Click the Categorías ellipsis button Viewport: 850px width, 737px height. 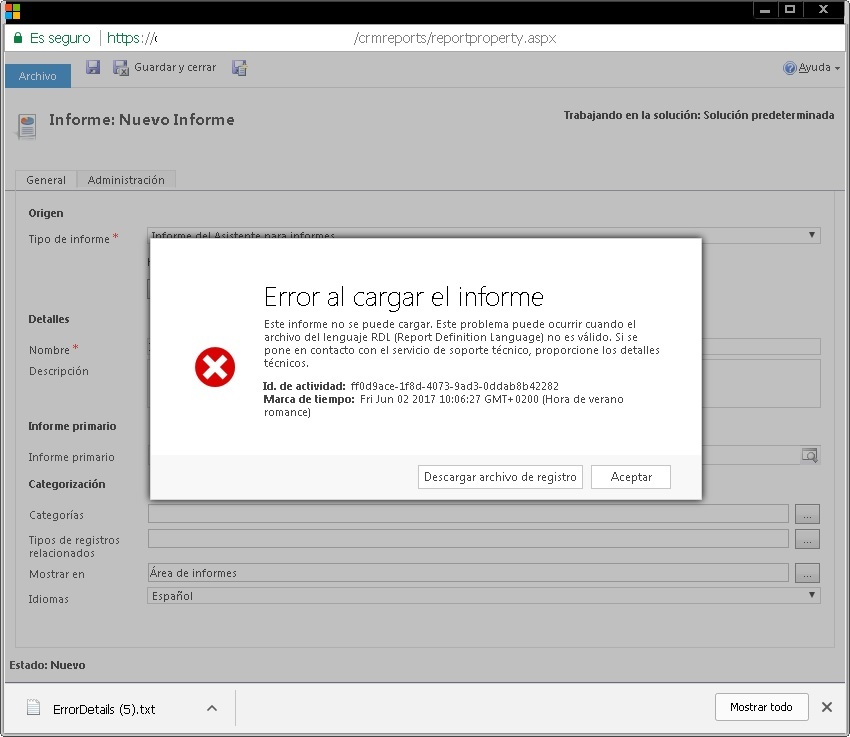pyautogui.click(x=807, y=514)
